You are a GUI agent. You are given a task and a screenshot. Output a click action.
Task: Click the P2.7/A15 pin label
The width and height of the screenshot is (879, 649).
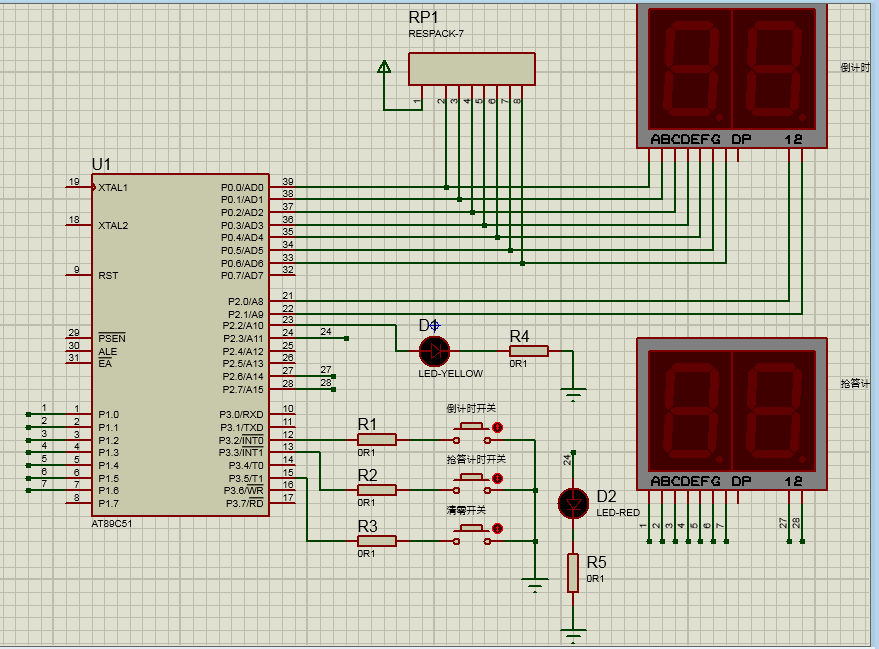pyautogui.click(x=243, y=390)
